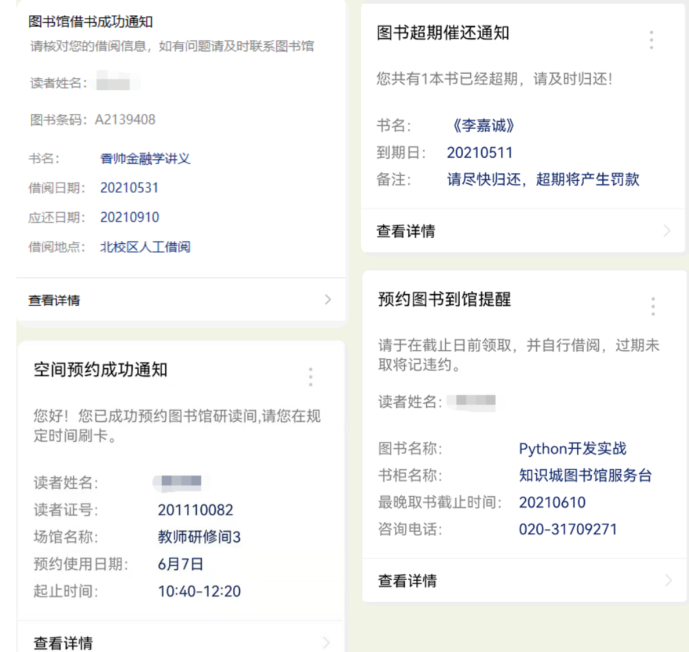This screenshot has height=652, width=689.
Task: Open three-dot menu on 空间预约成功通知 card
Action: 311,377
